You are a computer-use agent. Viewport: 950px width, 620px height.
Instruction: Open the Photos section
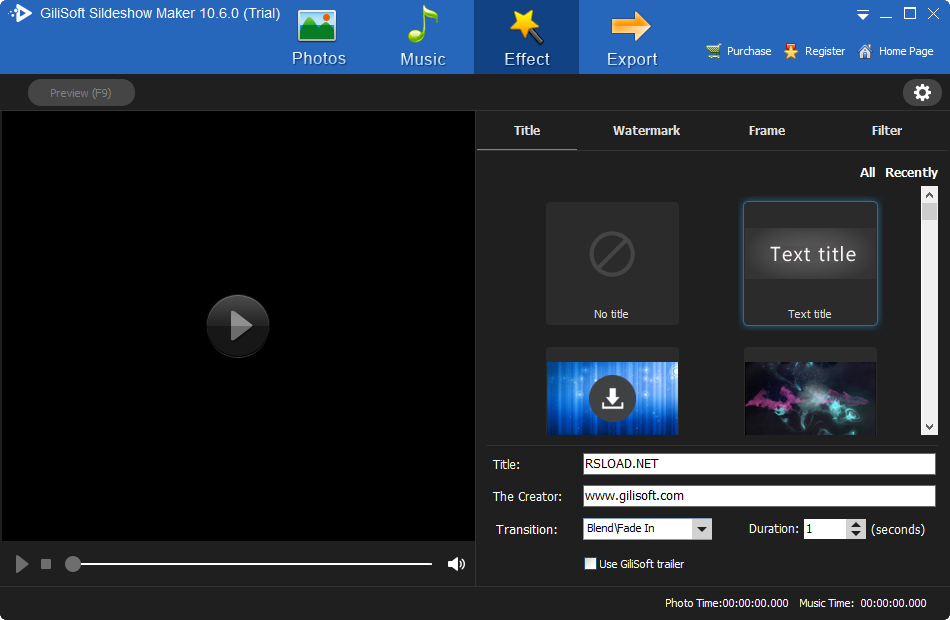[319, 38]
